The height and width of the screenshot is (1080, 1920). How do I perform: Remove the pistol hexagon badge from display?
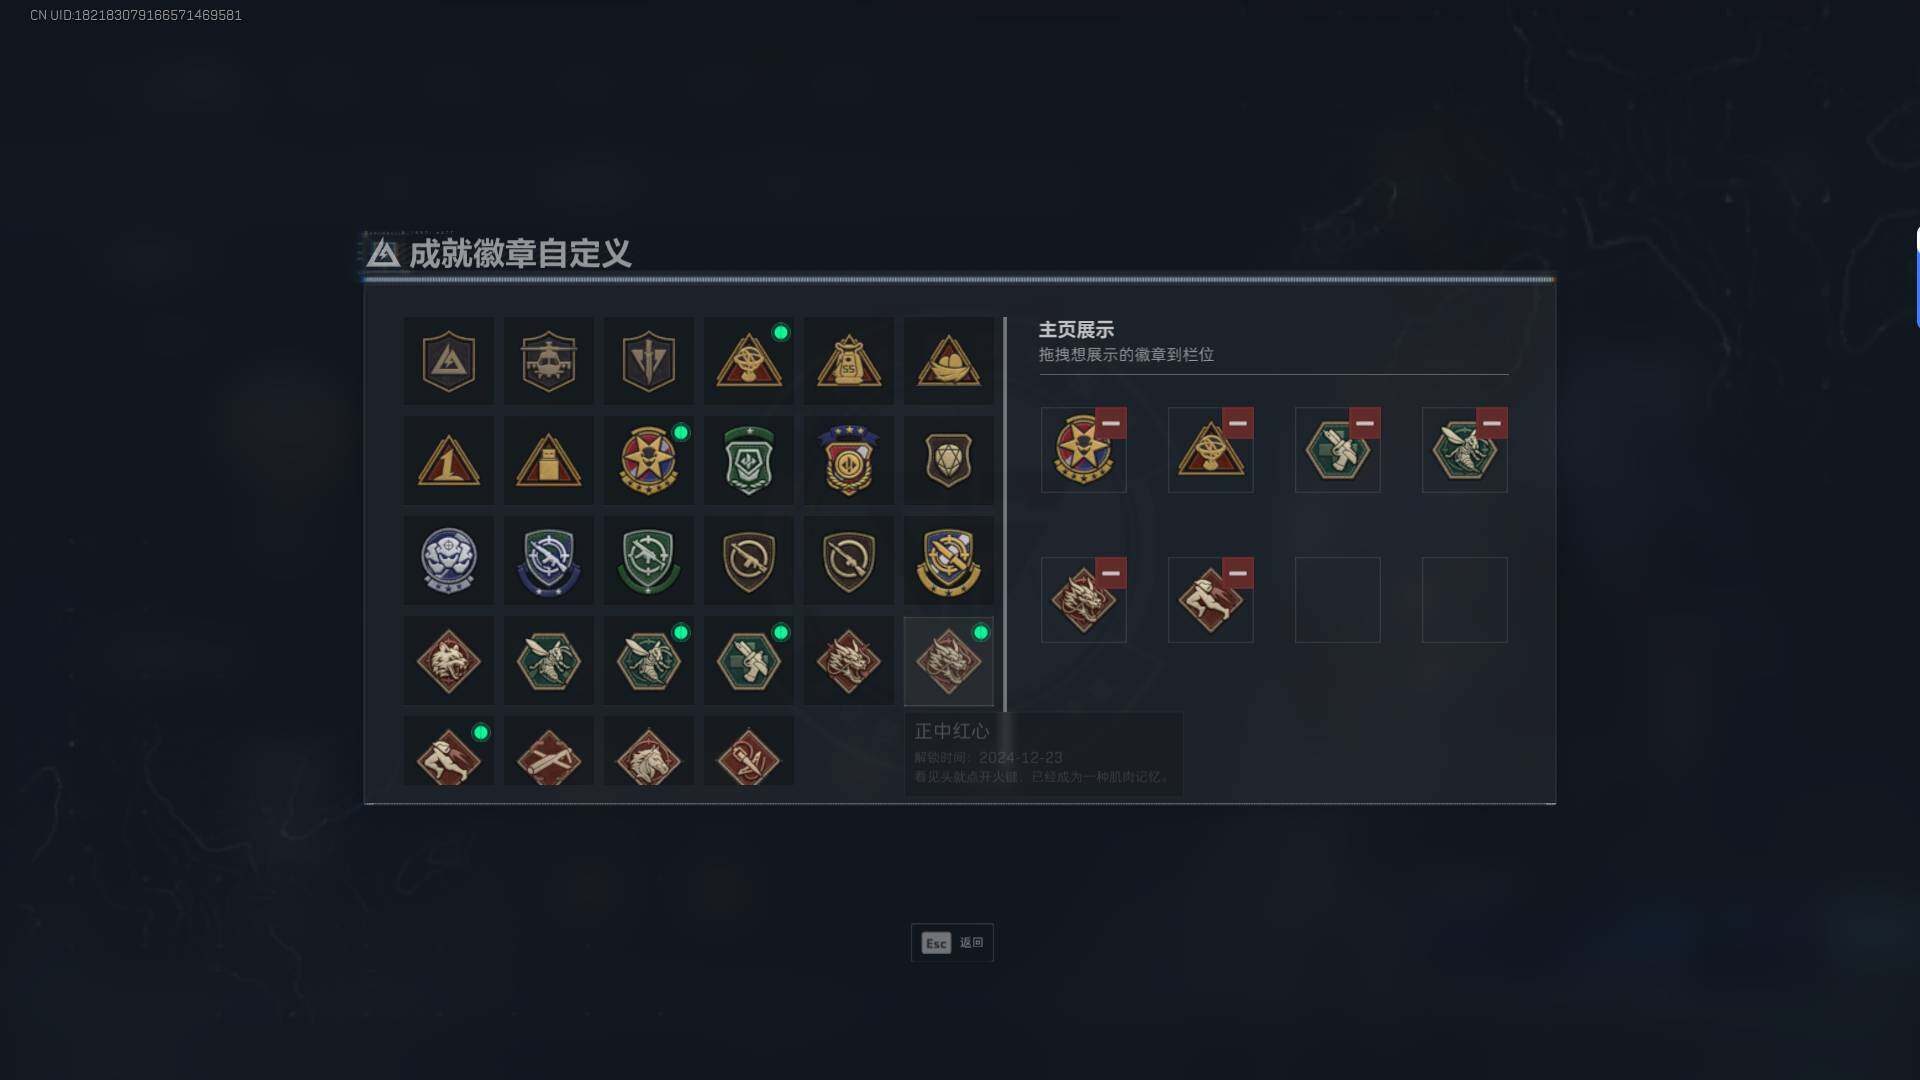click(x=1364, y=423)
